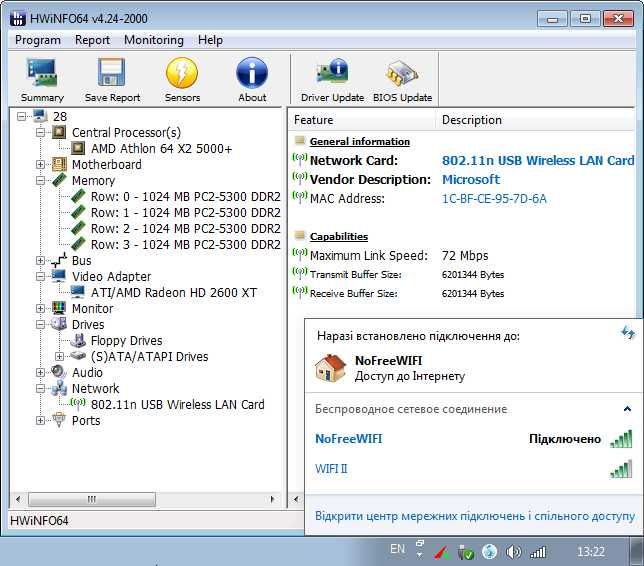The width and height of the screenshot is (644, 566).
Task: Collapse the Memory node
Action: (40, 180)
